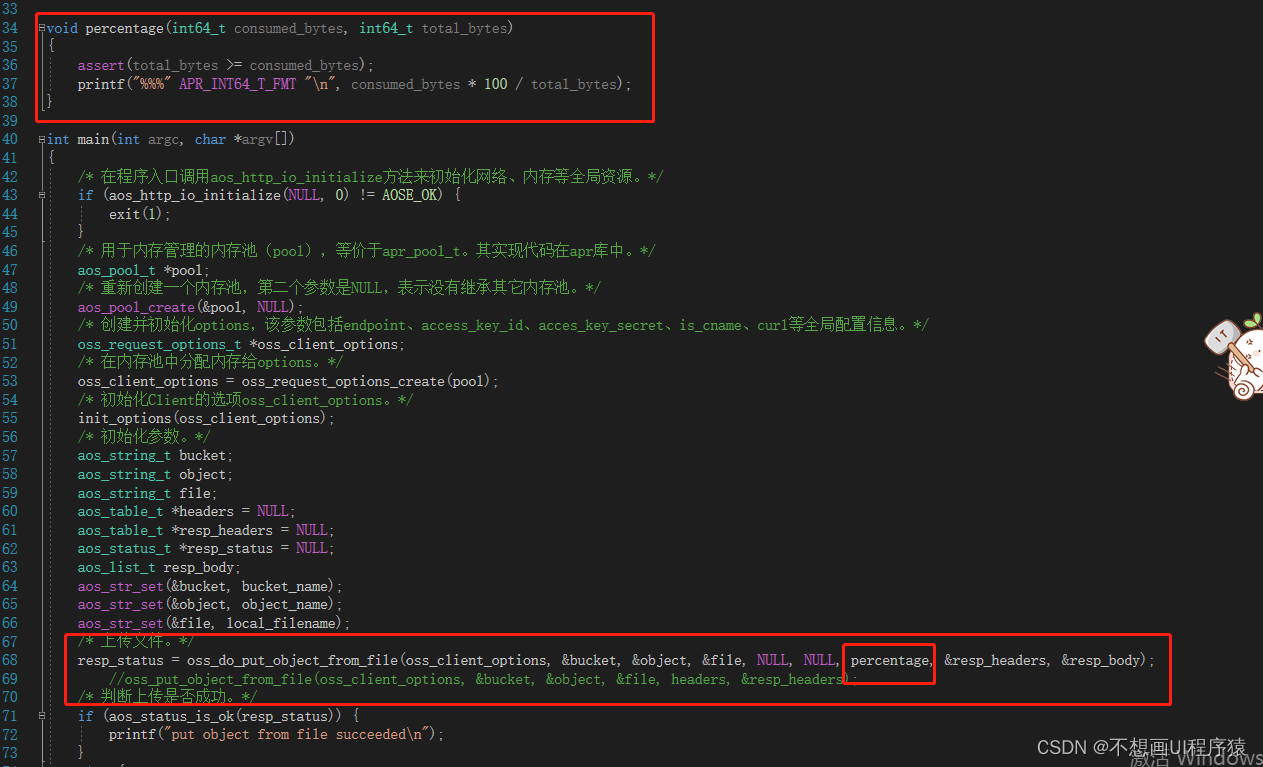Select the highlighted percentage callback argument
1263x767 pixels.
coord(888,660)
